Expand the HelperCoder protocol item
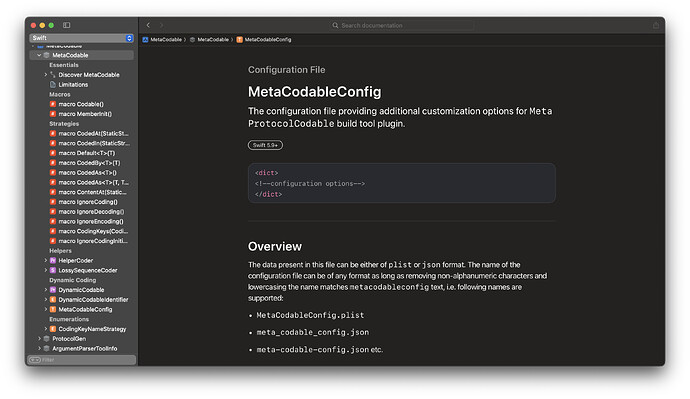This screenshot has width=690, height=399. tap(45, 260)
